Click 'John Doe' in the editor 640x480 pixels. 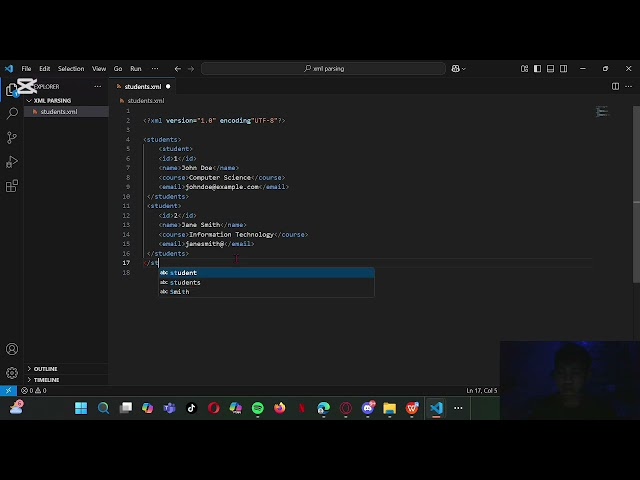197,168
